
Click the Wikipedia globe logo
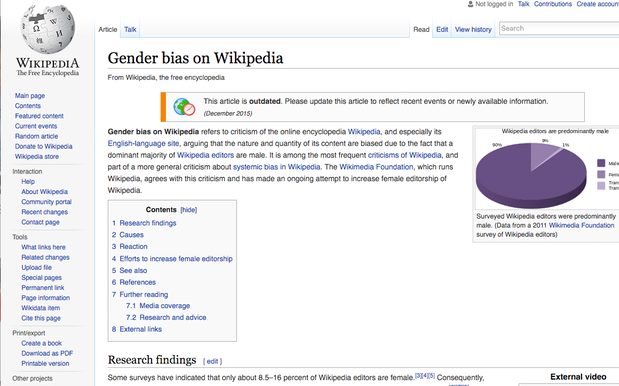(47, 28)
